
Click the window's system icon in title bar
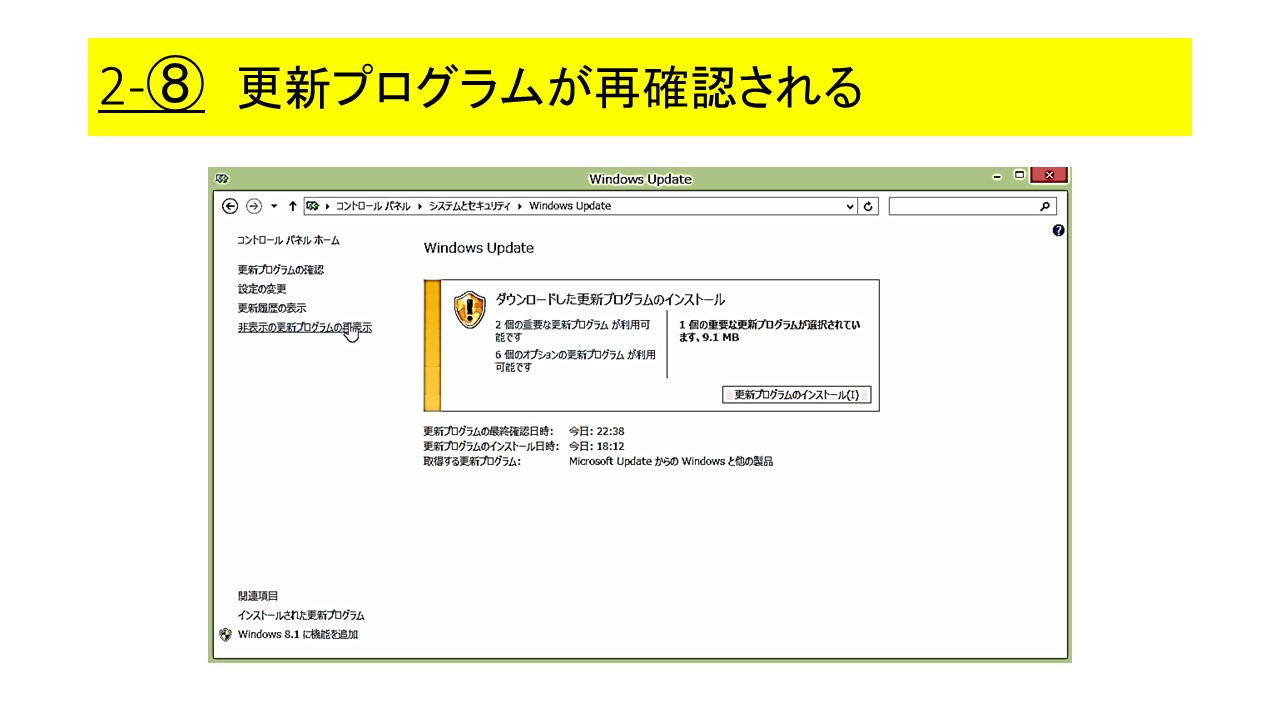coord(222,179)
